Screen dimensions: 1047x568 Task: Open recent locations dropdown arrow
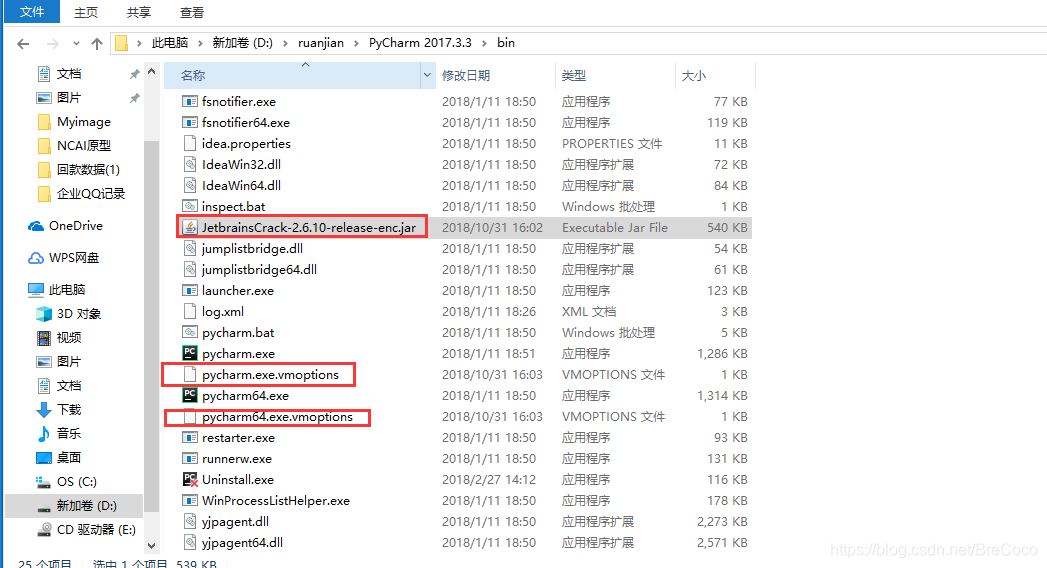tap(76, 43)
